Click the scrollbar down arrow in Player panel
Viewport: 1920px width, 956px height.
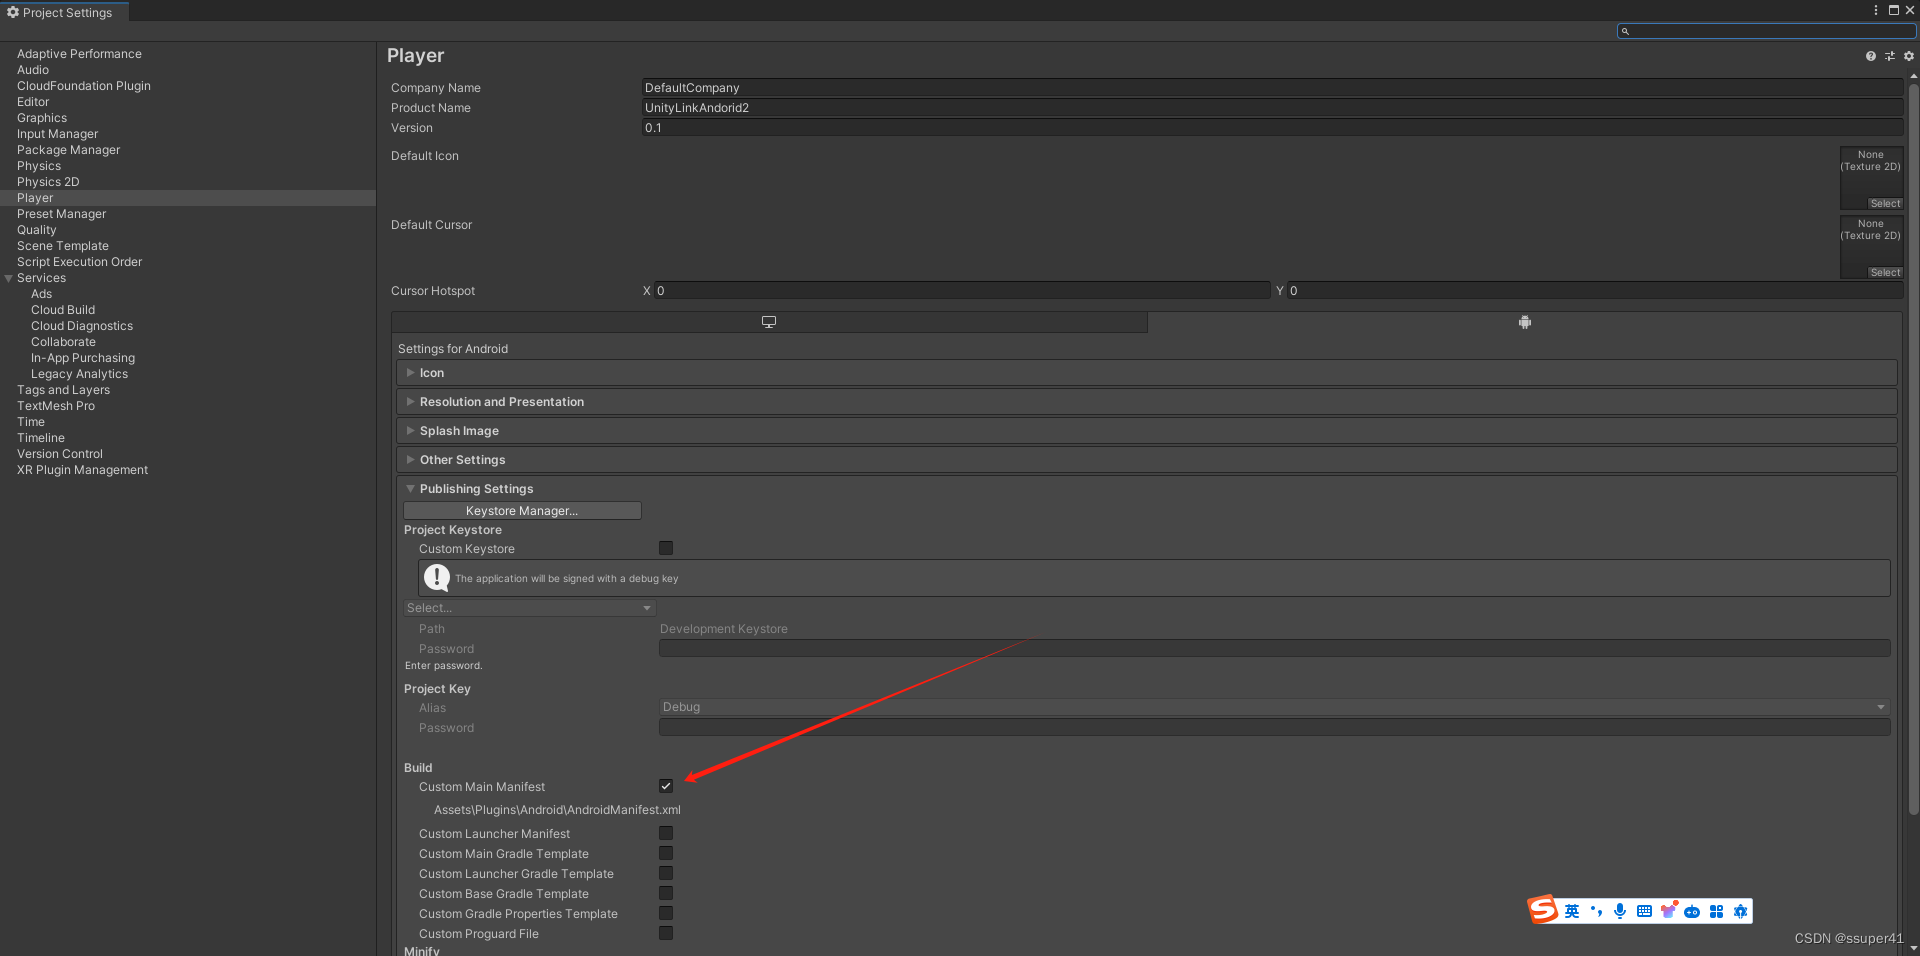coord(1913,948)
